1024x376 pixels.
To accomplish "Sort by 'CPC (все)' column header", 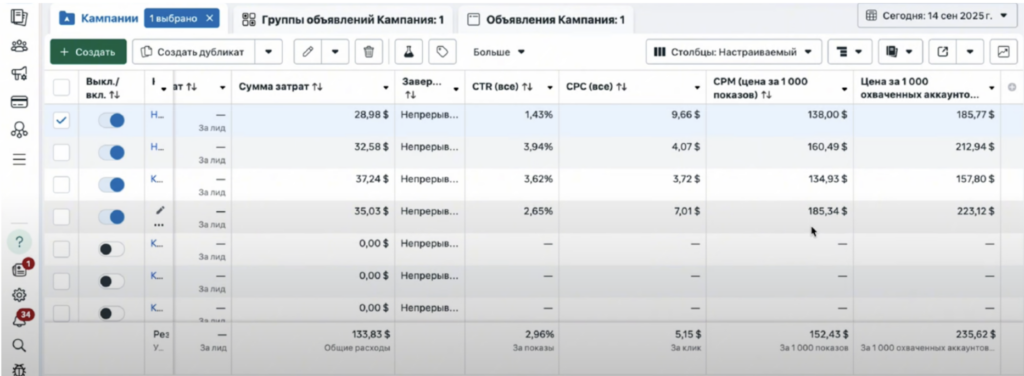I will click(596, 87).
